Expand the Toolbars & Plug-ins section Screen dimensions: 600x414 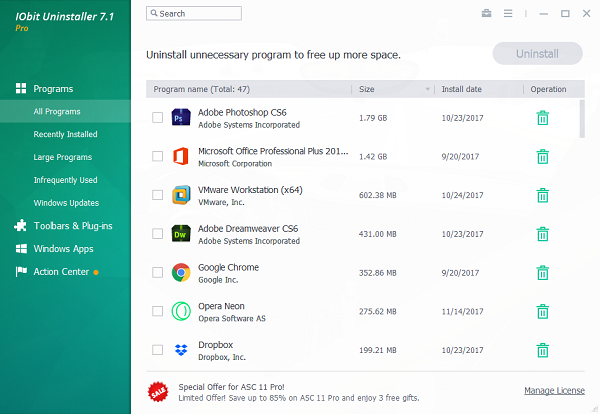coord(72,225)
